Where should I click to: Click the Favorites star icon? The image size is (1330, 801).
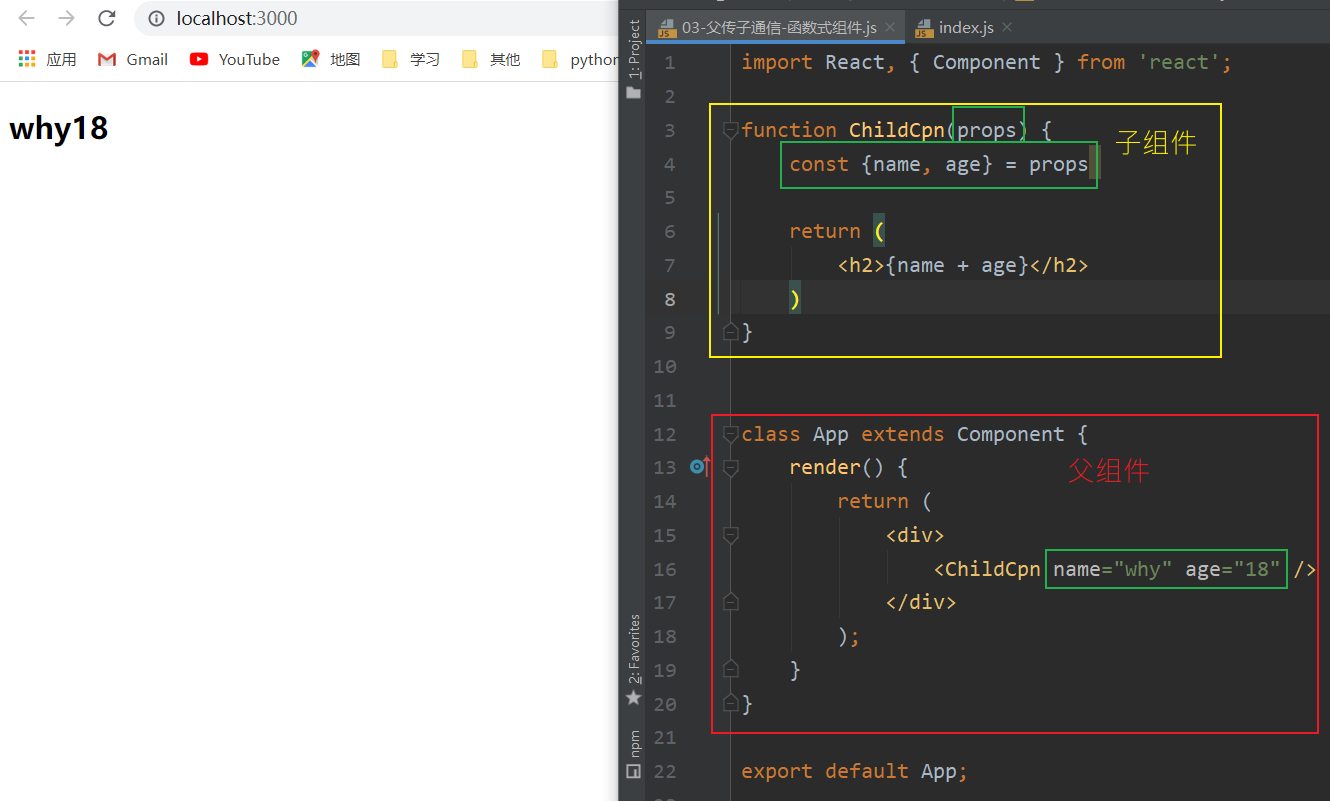click(633, 697)
